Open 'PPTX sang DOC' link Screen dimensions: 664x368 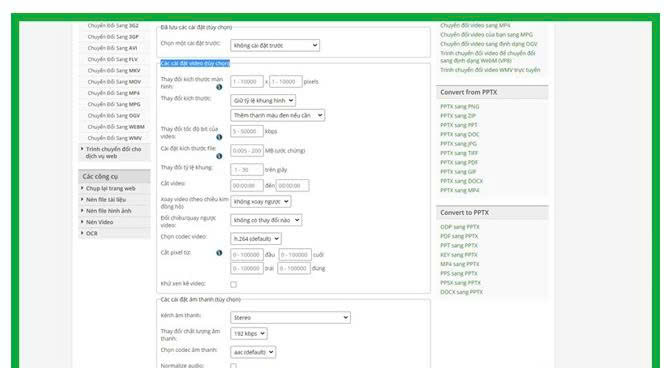pos(460,135)
